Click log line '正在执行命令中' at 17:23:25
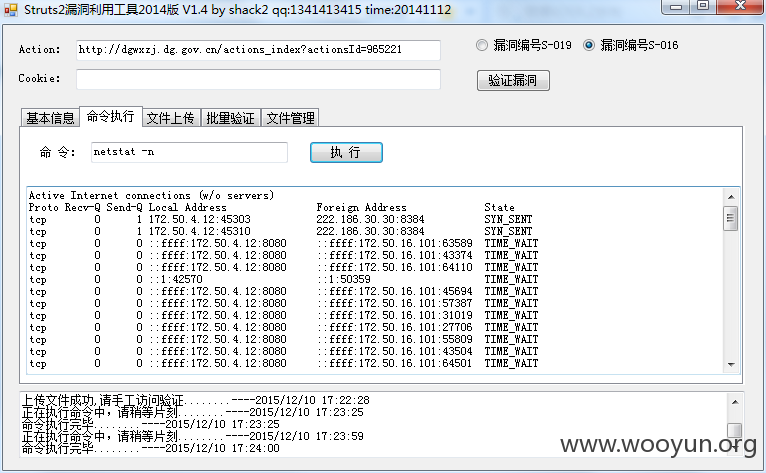766x473 pixels. pos(193,412)
